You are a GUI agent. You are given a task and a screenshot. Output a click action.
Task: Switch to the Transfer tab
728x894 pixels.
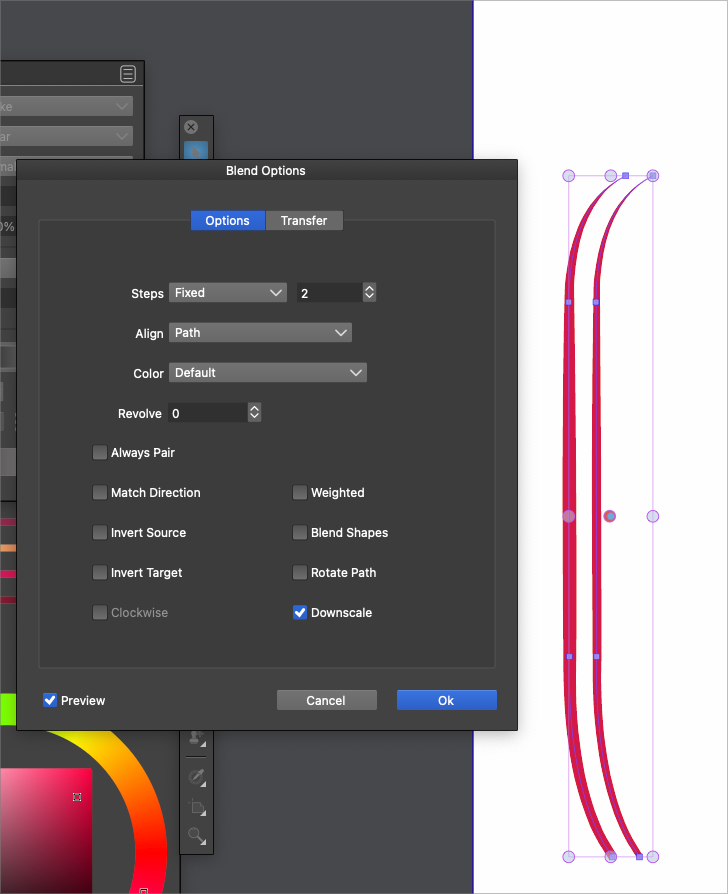(x=304, y=221)
